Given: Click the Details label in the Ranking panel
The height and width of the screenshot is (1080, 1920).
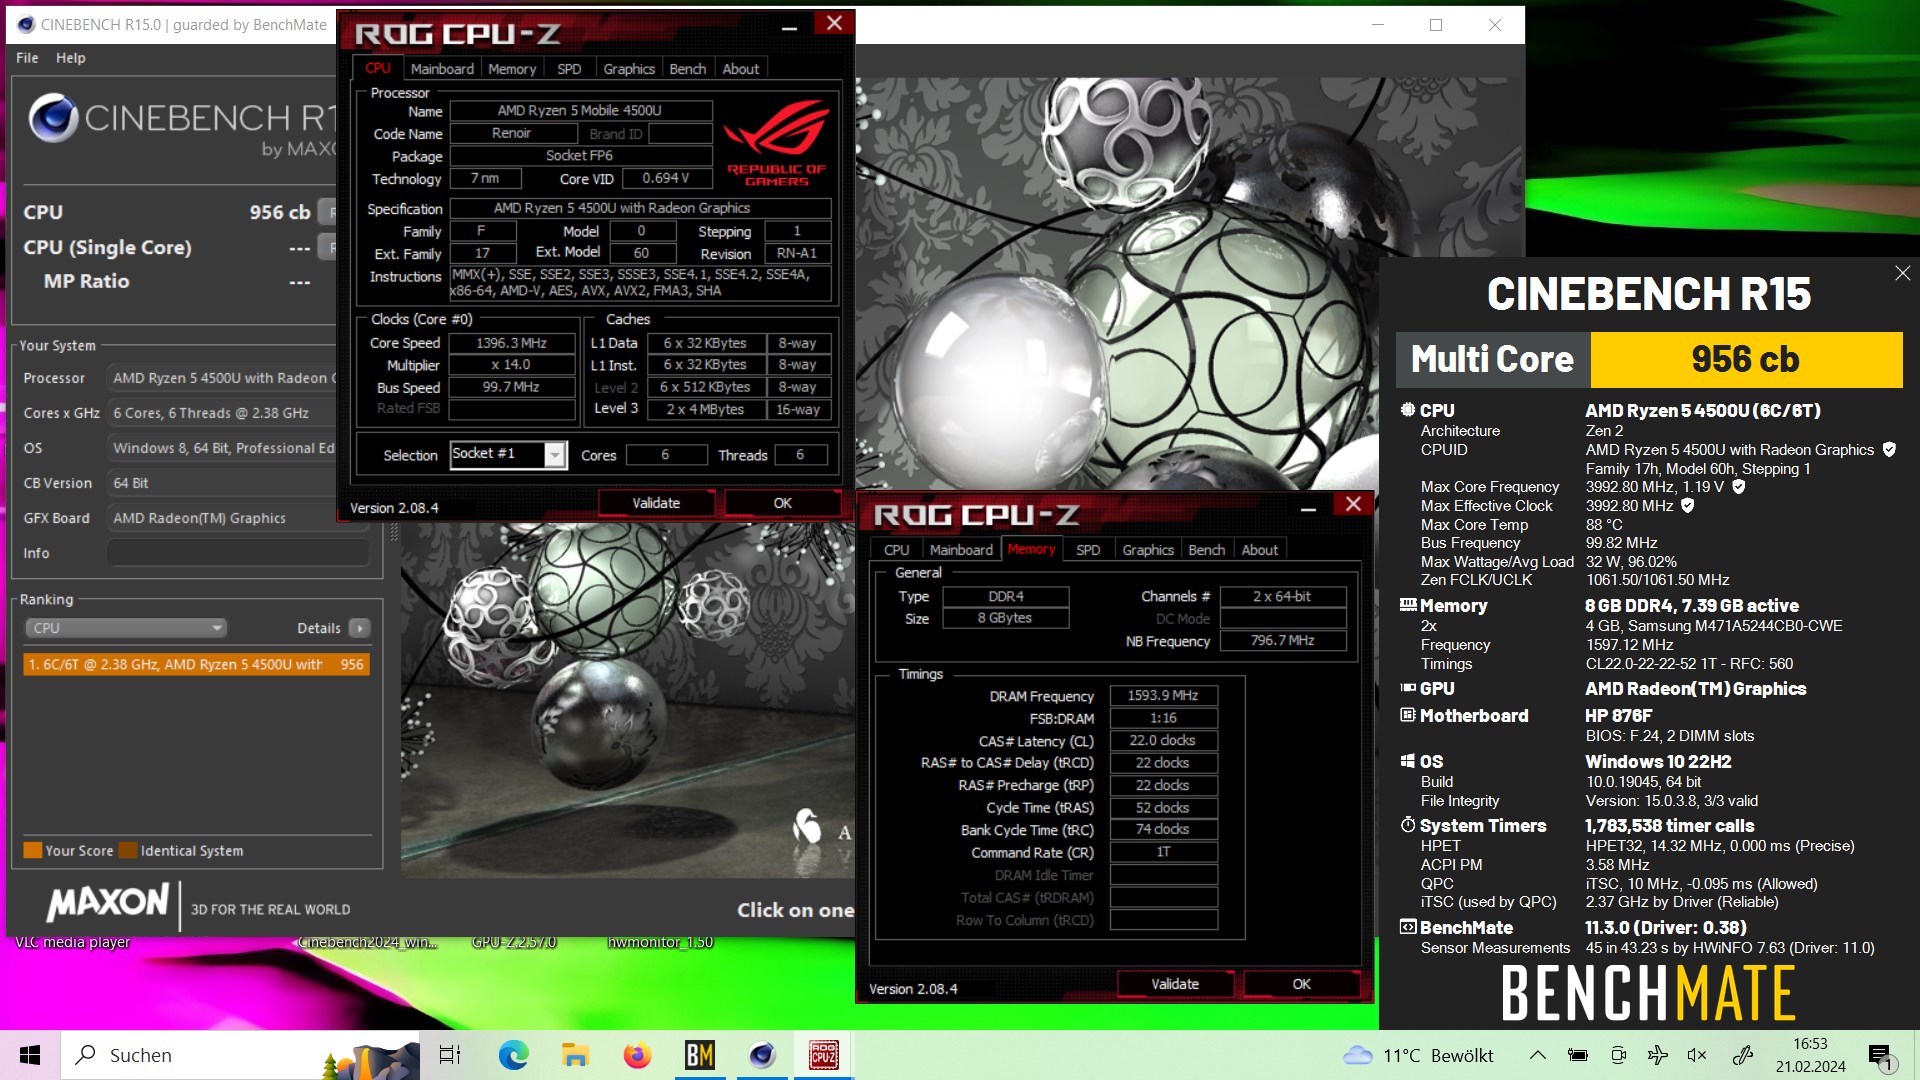Looking at the screenshot, I should point(319,628).
